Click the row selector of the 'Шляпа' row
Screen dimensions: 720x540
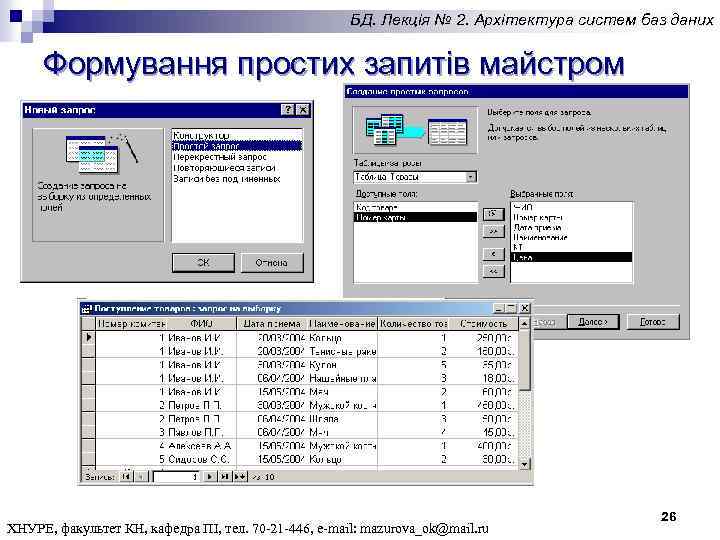click(88, 419)
